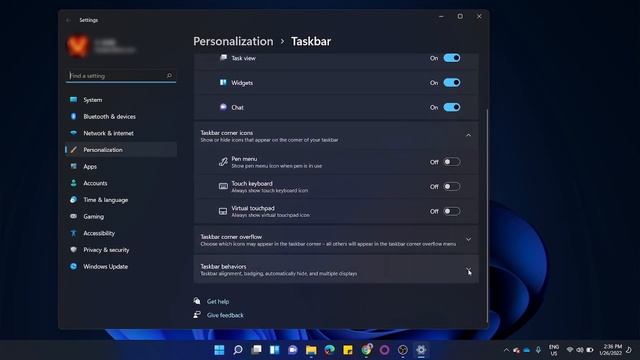Enable the Virtual touchpad toggle
Image resolution: width=640 pixels, height=360 pixels.
pos(451,211)
